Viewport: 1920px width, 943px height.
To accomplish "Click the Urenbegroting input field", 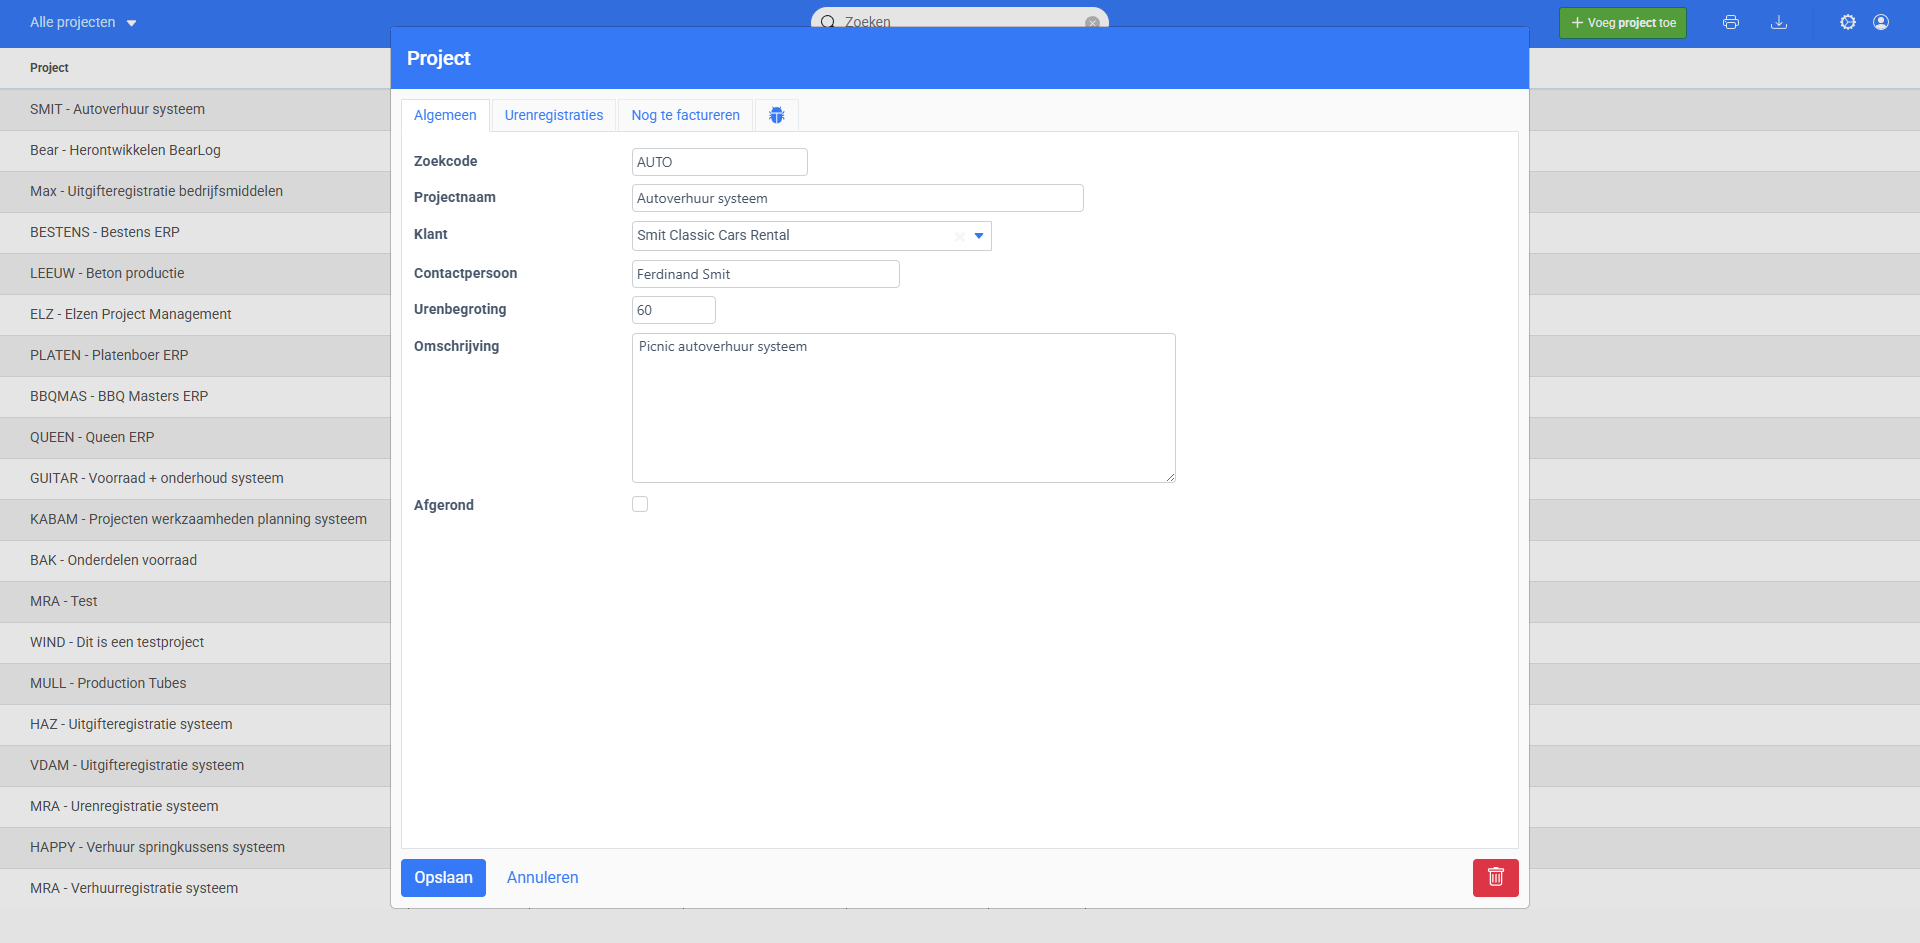I will 673,310.
